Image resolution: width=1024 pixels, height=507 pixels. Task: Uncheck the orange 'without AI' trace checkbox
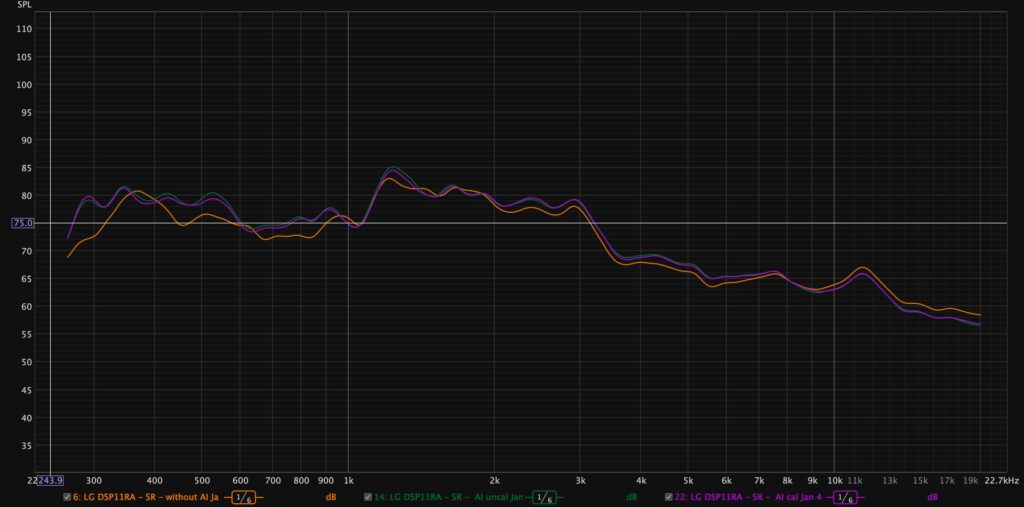click(x=67, y=497)
